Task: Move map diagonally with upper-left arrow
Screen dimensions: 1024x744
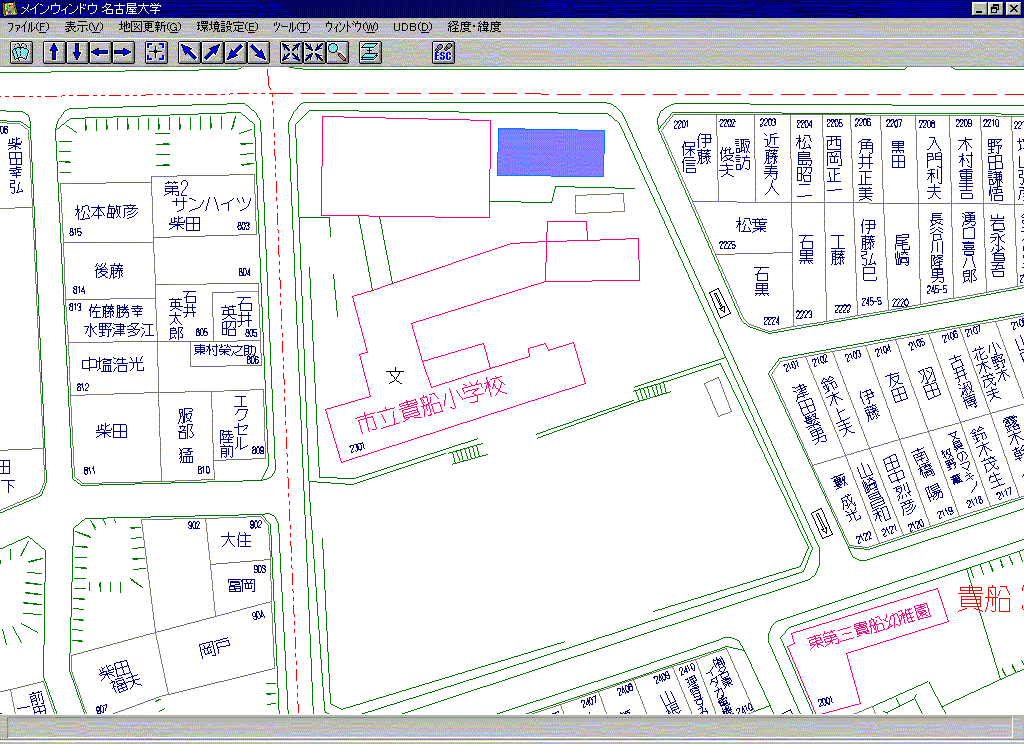Action: click(189, 53)
